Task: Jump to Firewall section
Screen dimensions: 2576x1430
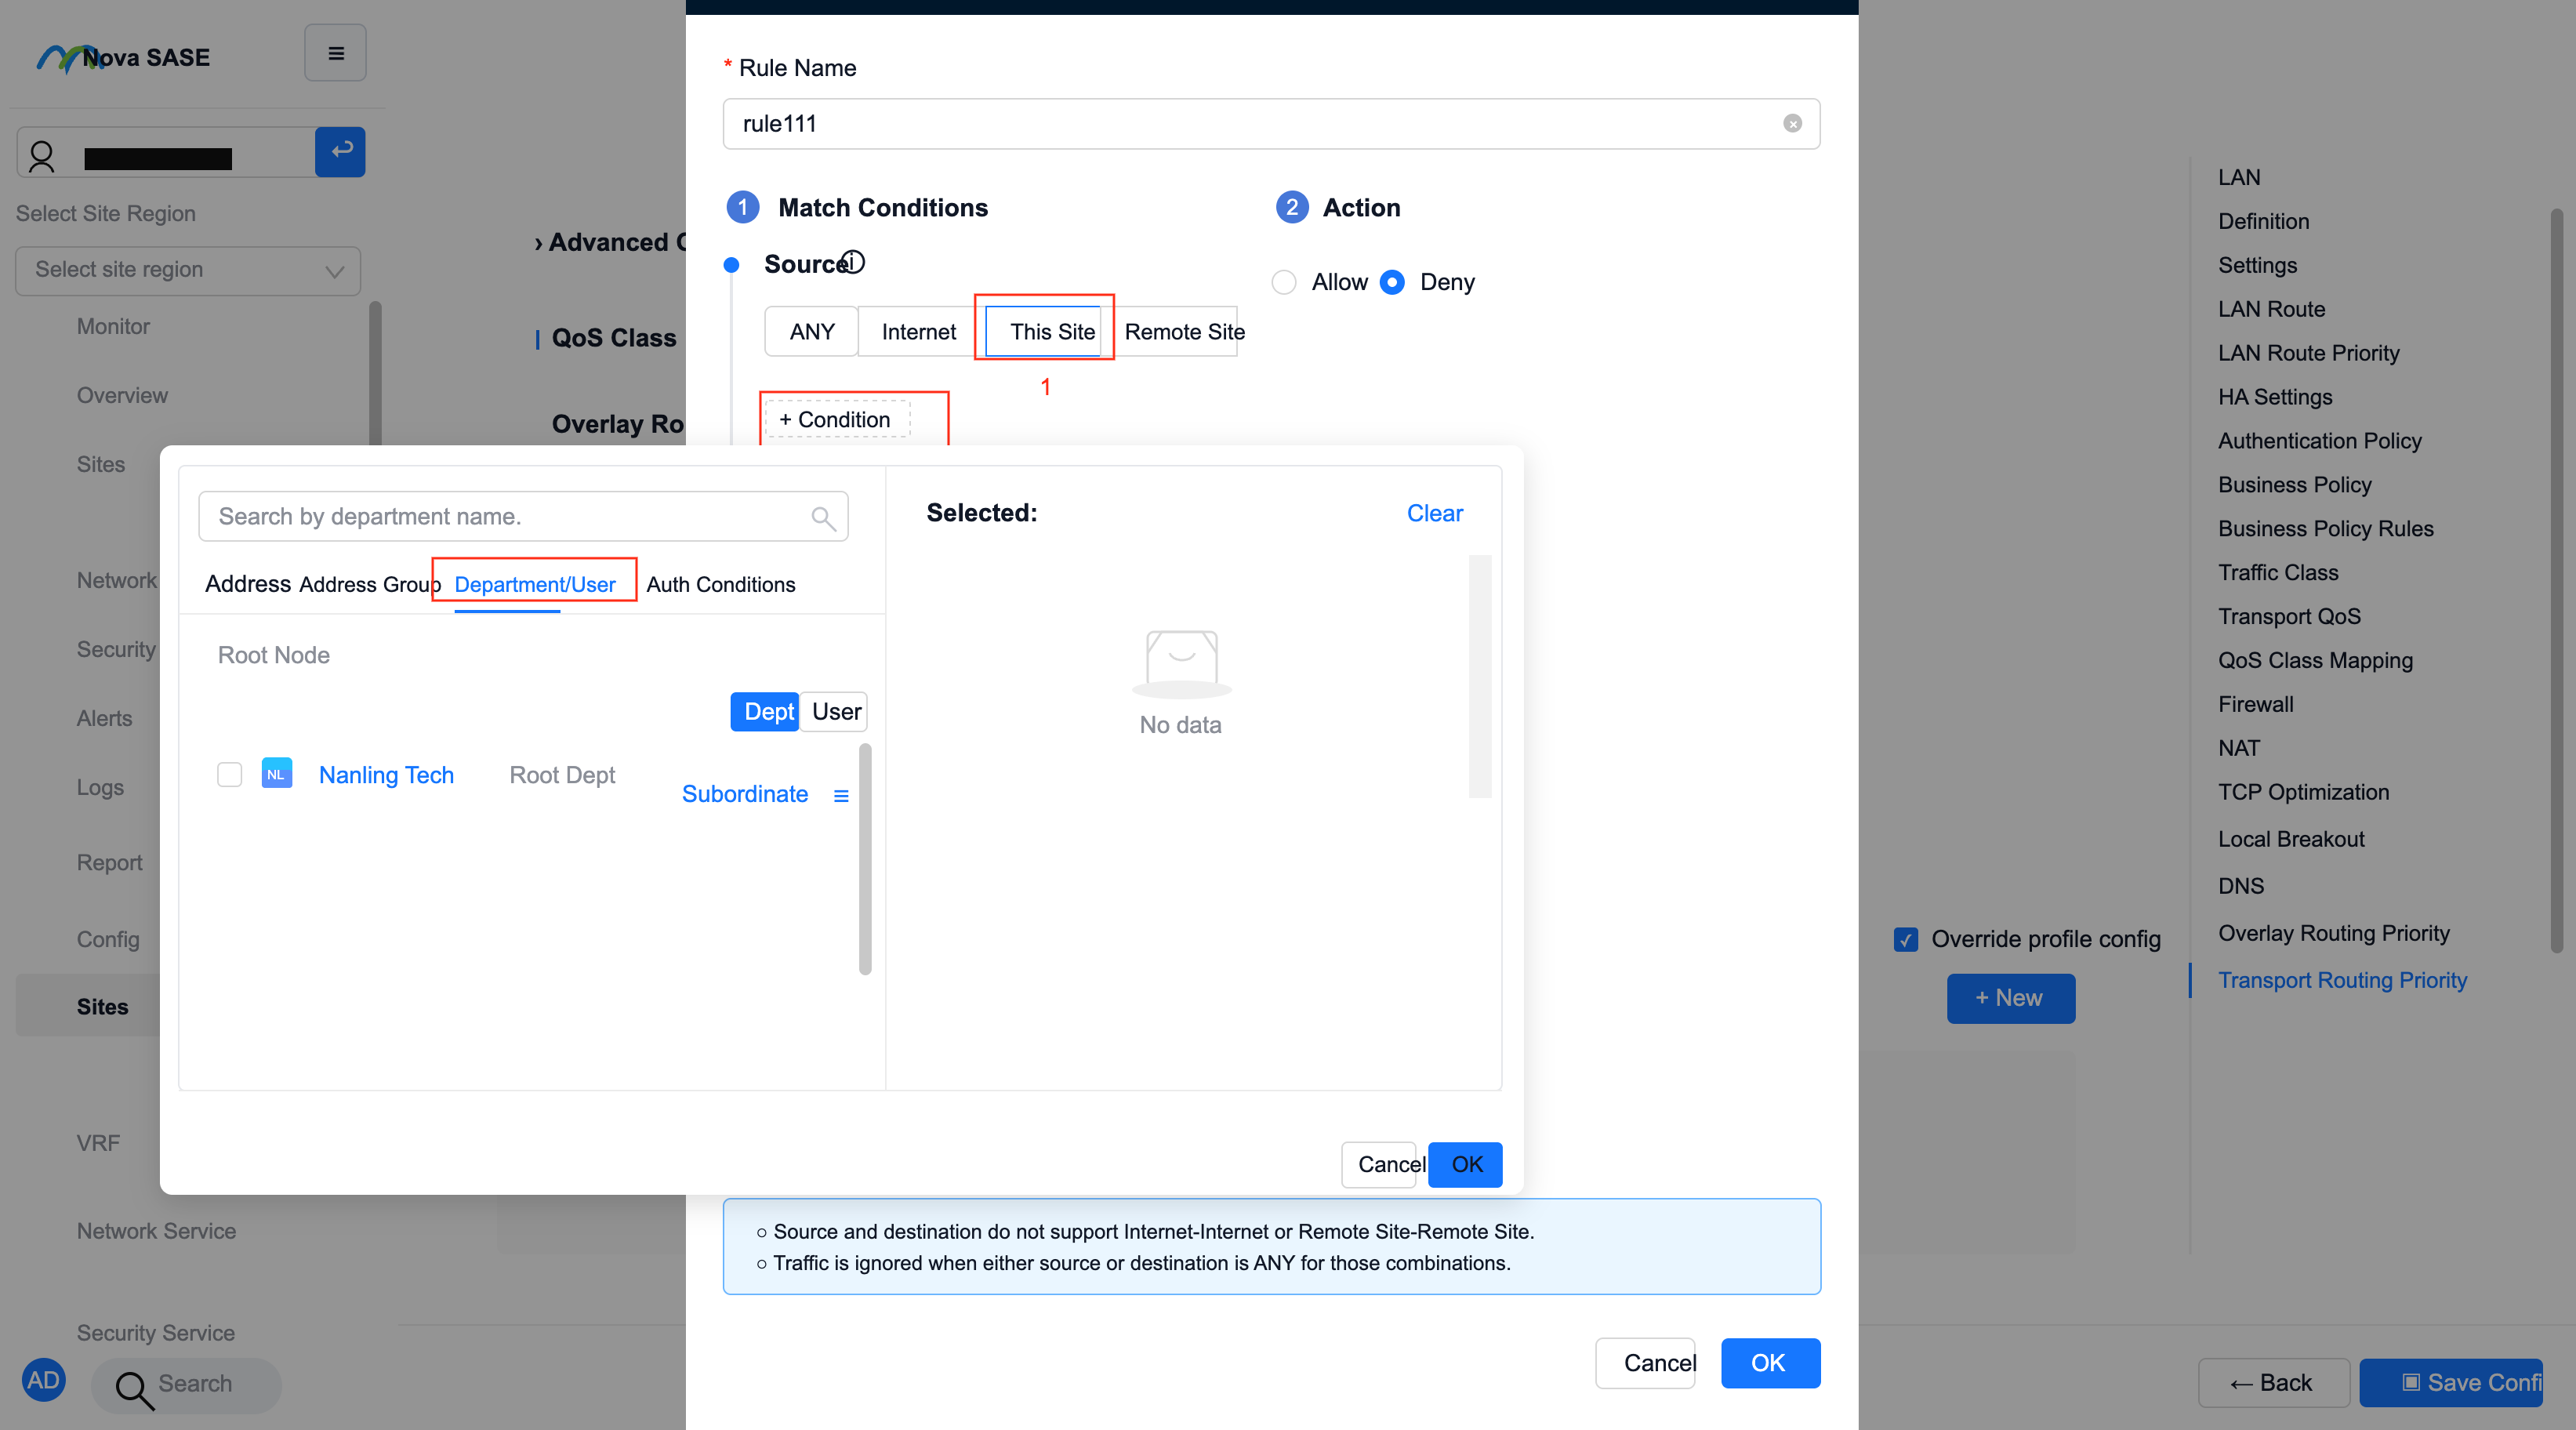Action: (x=2255, y=704)
